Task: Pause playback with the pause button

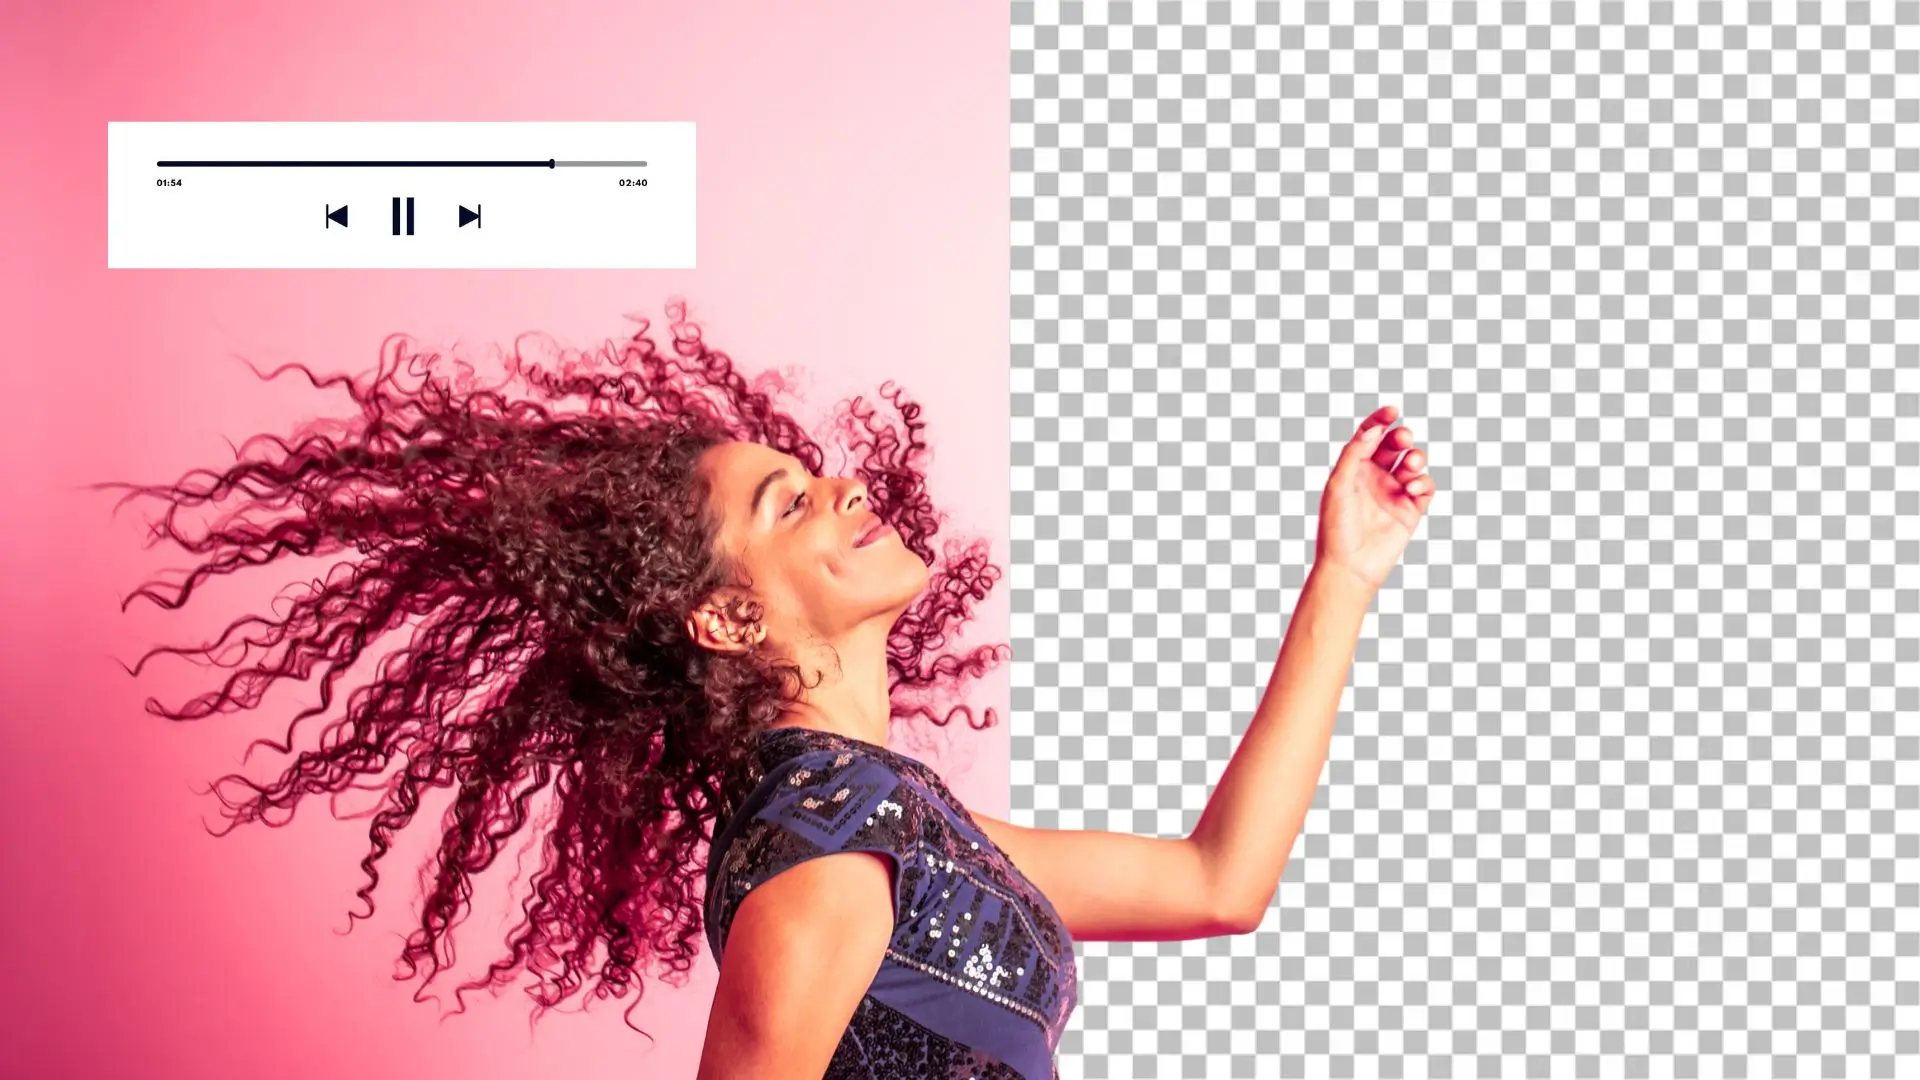Action: click(x=403, y=216)
